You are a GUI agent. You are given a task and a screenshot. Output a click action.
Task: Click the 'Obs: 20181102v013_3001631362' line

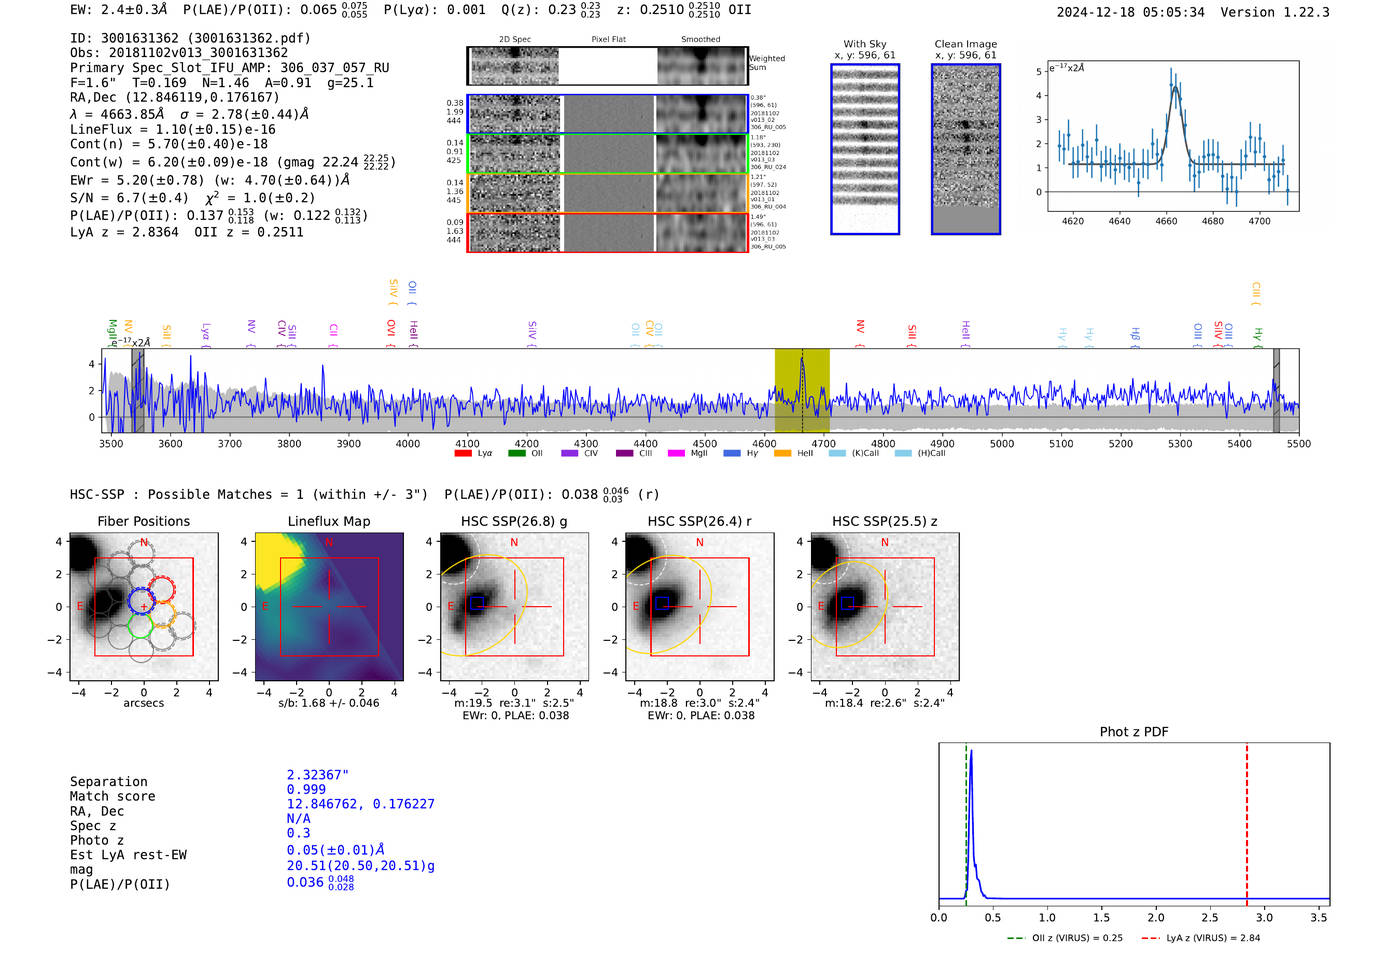[179, 52]
